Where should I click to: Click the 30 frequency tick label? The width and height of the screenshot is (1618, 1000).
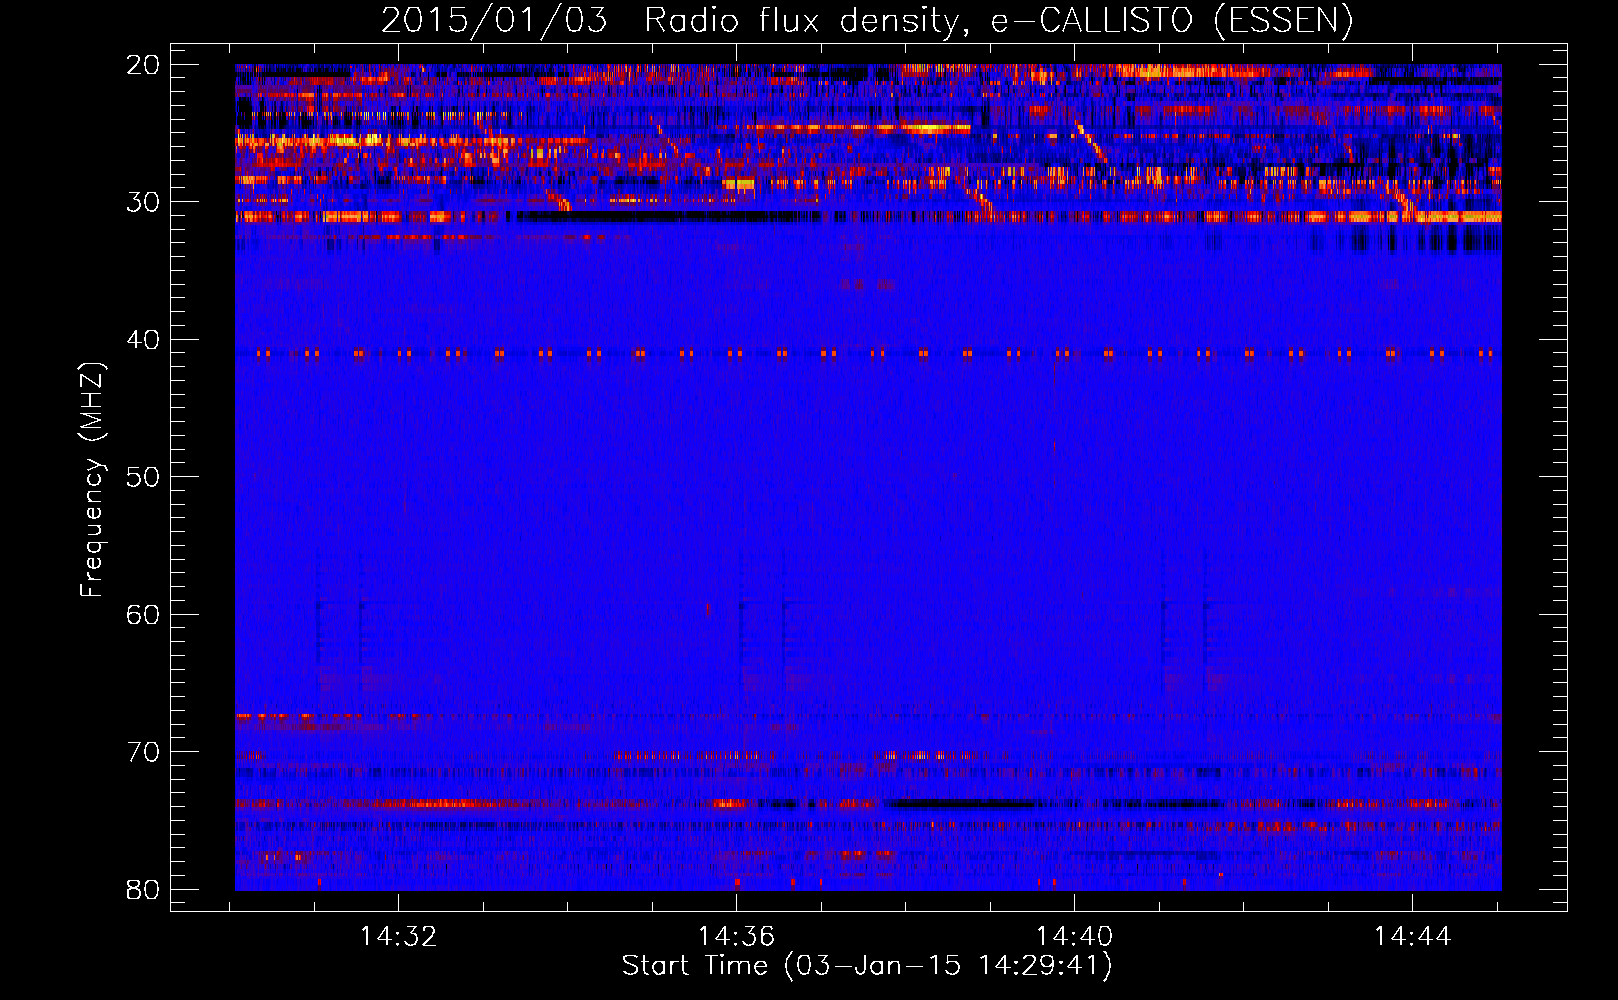tap(144, 202)
